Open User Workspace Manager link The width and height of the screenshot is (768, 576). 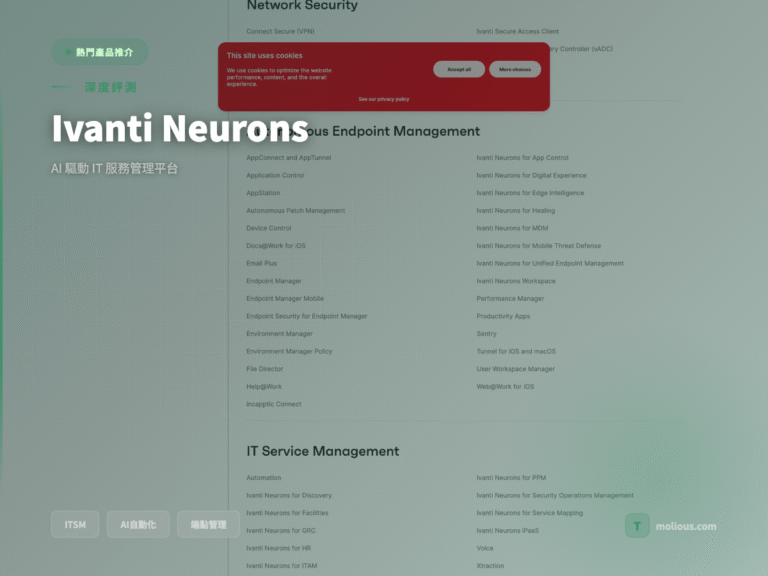tap(515, 369)
